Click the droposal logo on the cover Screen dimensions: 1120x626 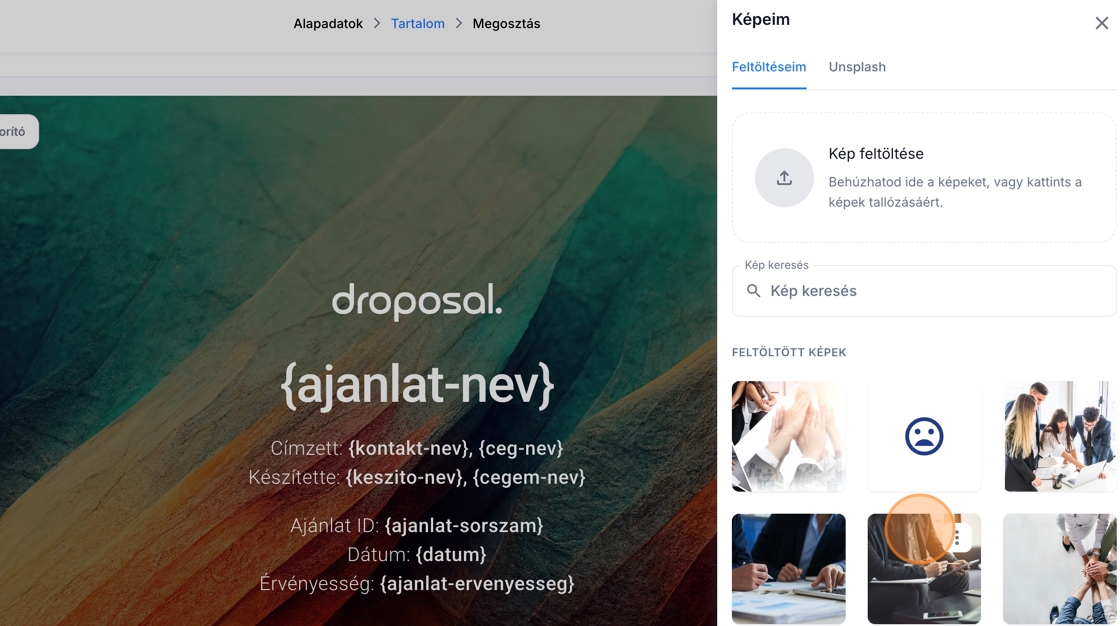(417, 301)
